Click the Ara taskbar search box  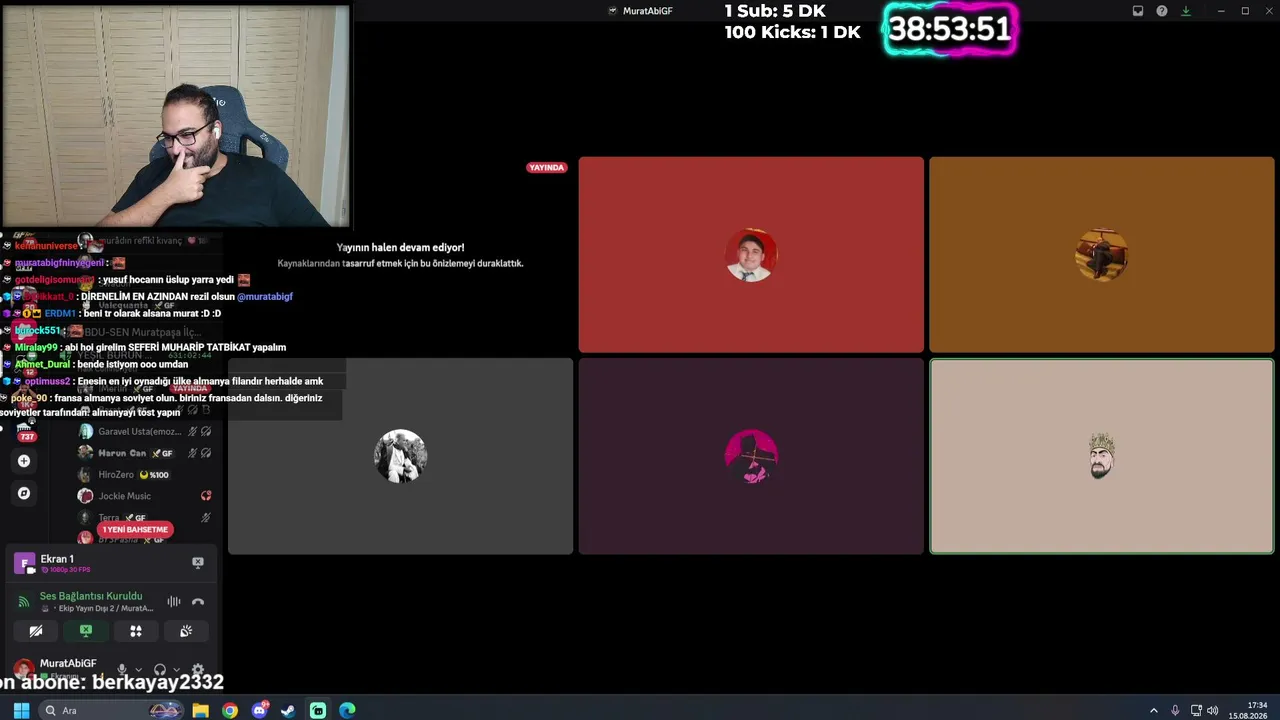112,710
